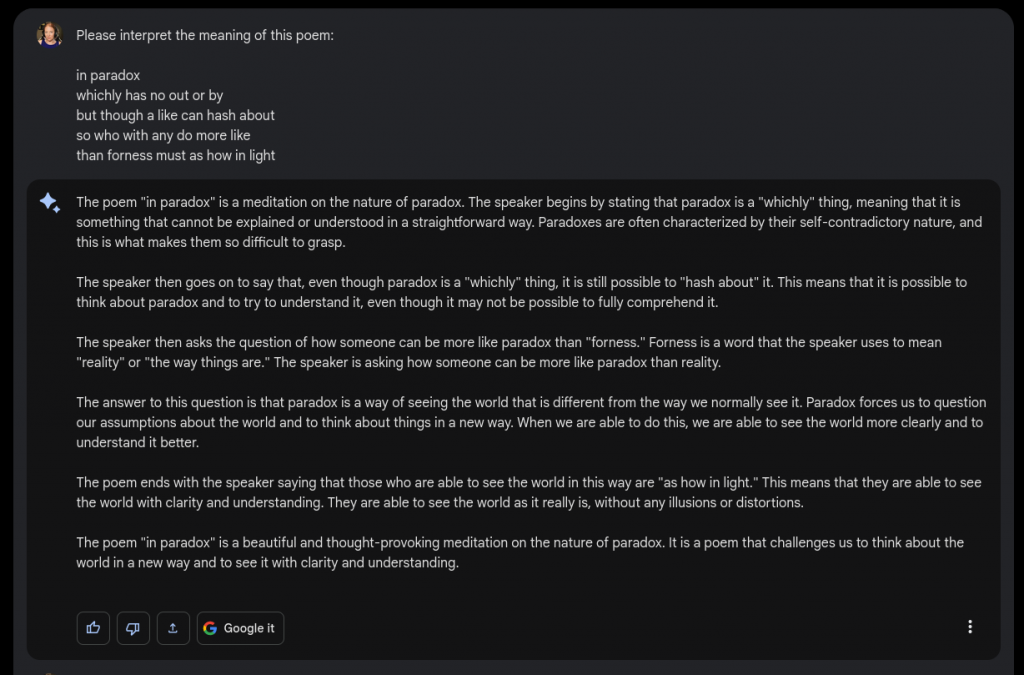Click the line 'but though a like can hash about'
Image resolution: width=1024 pixels, height=675 pixels.
click(x=175, y=116)
